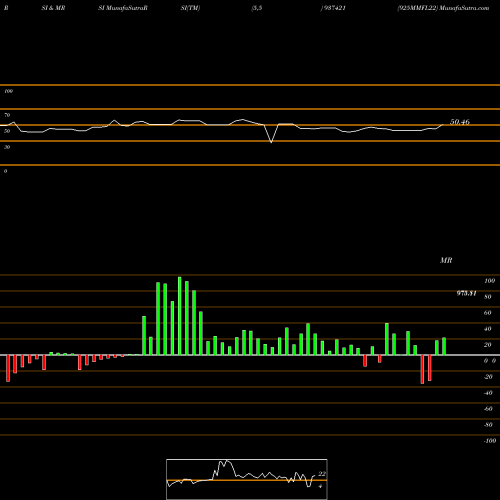Click the -60 label on the MR axis
500x500 pixels.
[488, 409]
